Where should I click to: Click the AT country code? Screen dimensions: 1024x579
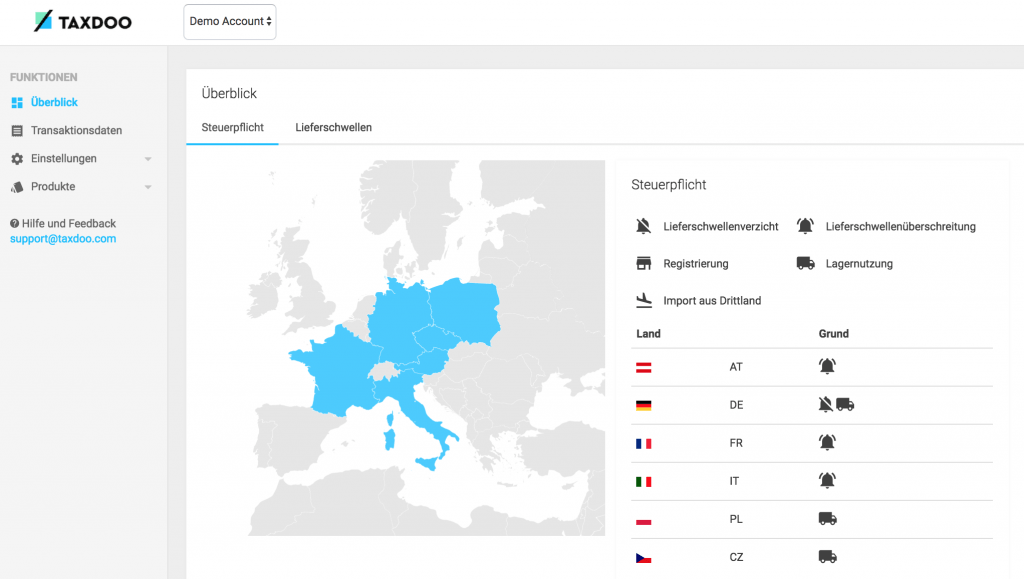click(x=736, y=367)
